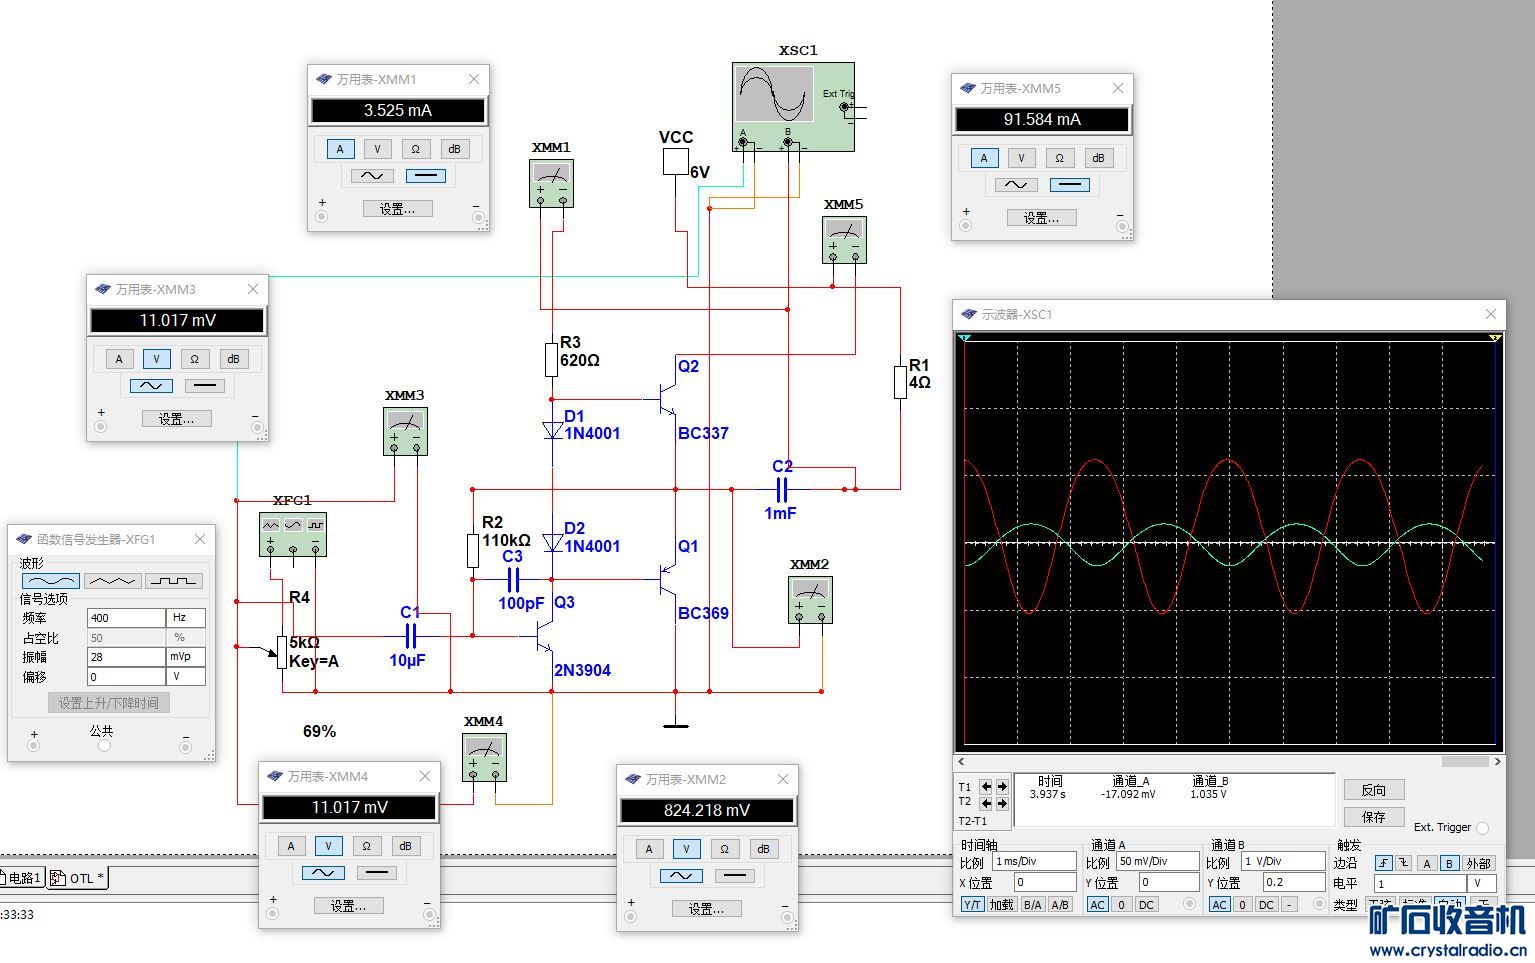Open trigger level unit V dropdown
The height and width of the screenshot is (963, 1535).
1481,884
